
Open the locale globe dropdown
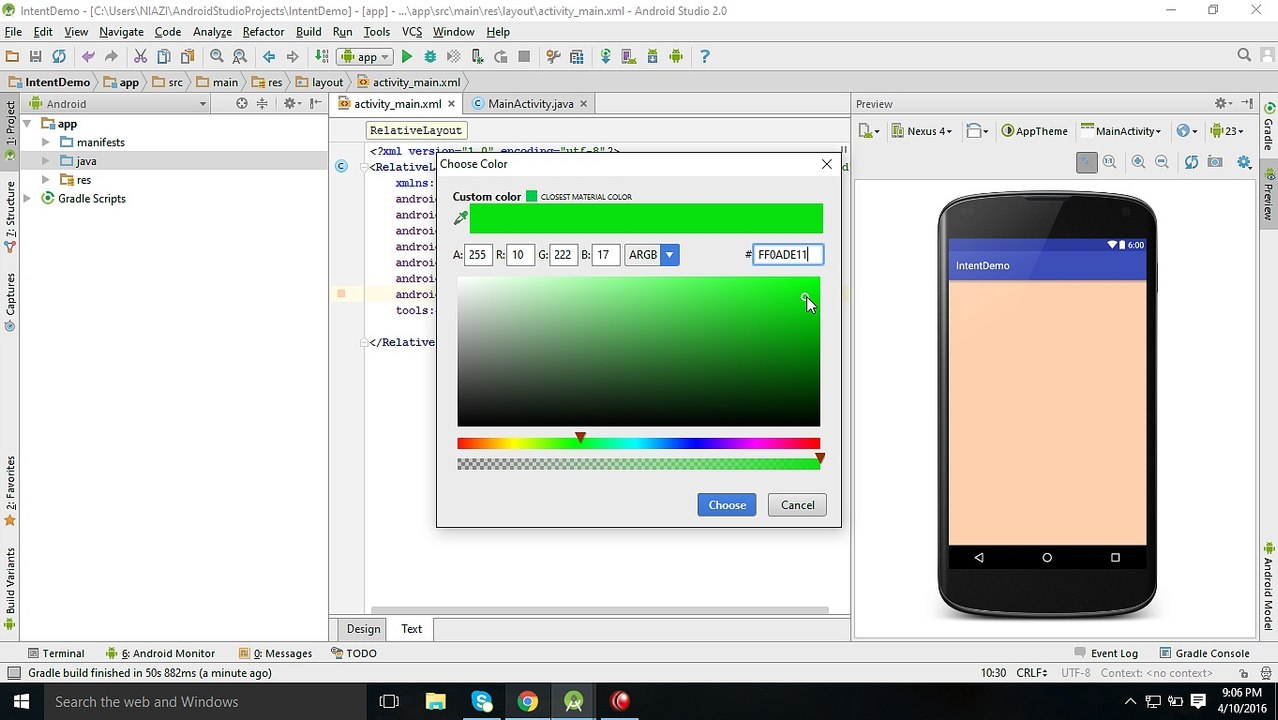1187,131
